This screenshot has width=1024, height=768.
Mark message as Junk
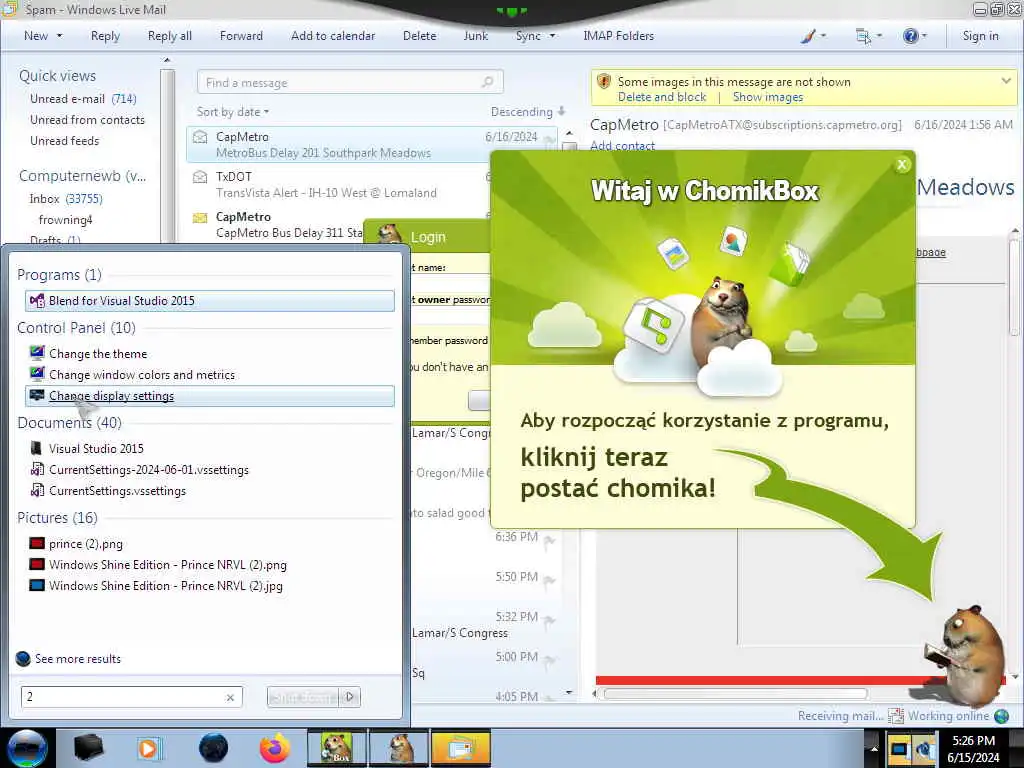pos(475,36)
